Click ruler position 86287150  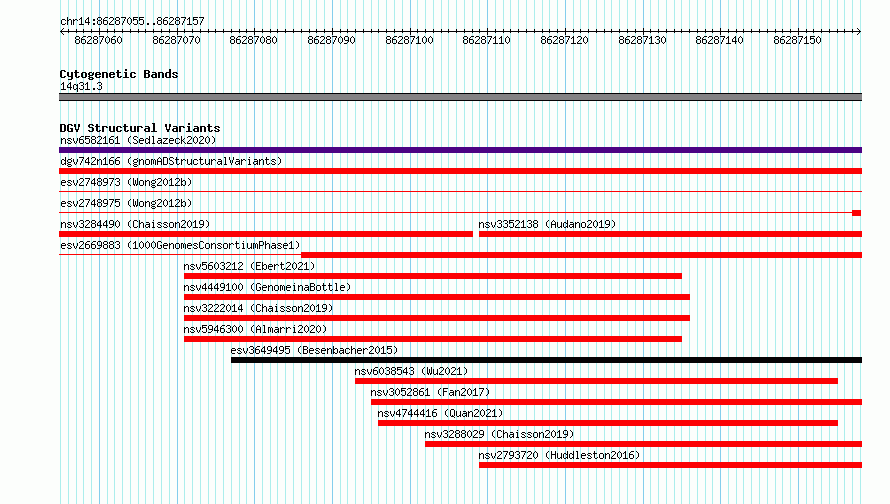pos(797,40)
